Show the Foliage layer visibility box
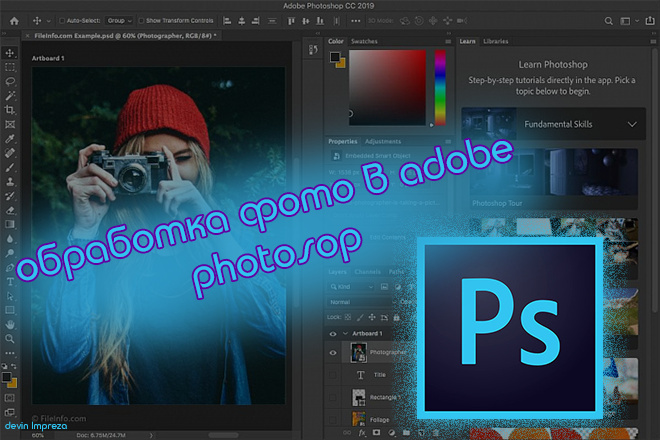660x440 pixels. (333, 419)
